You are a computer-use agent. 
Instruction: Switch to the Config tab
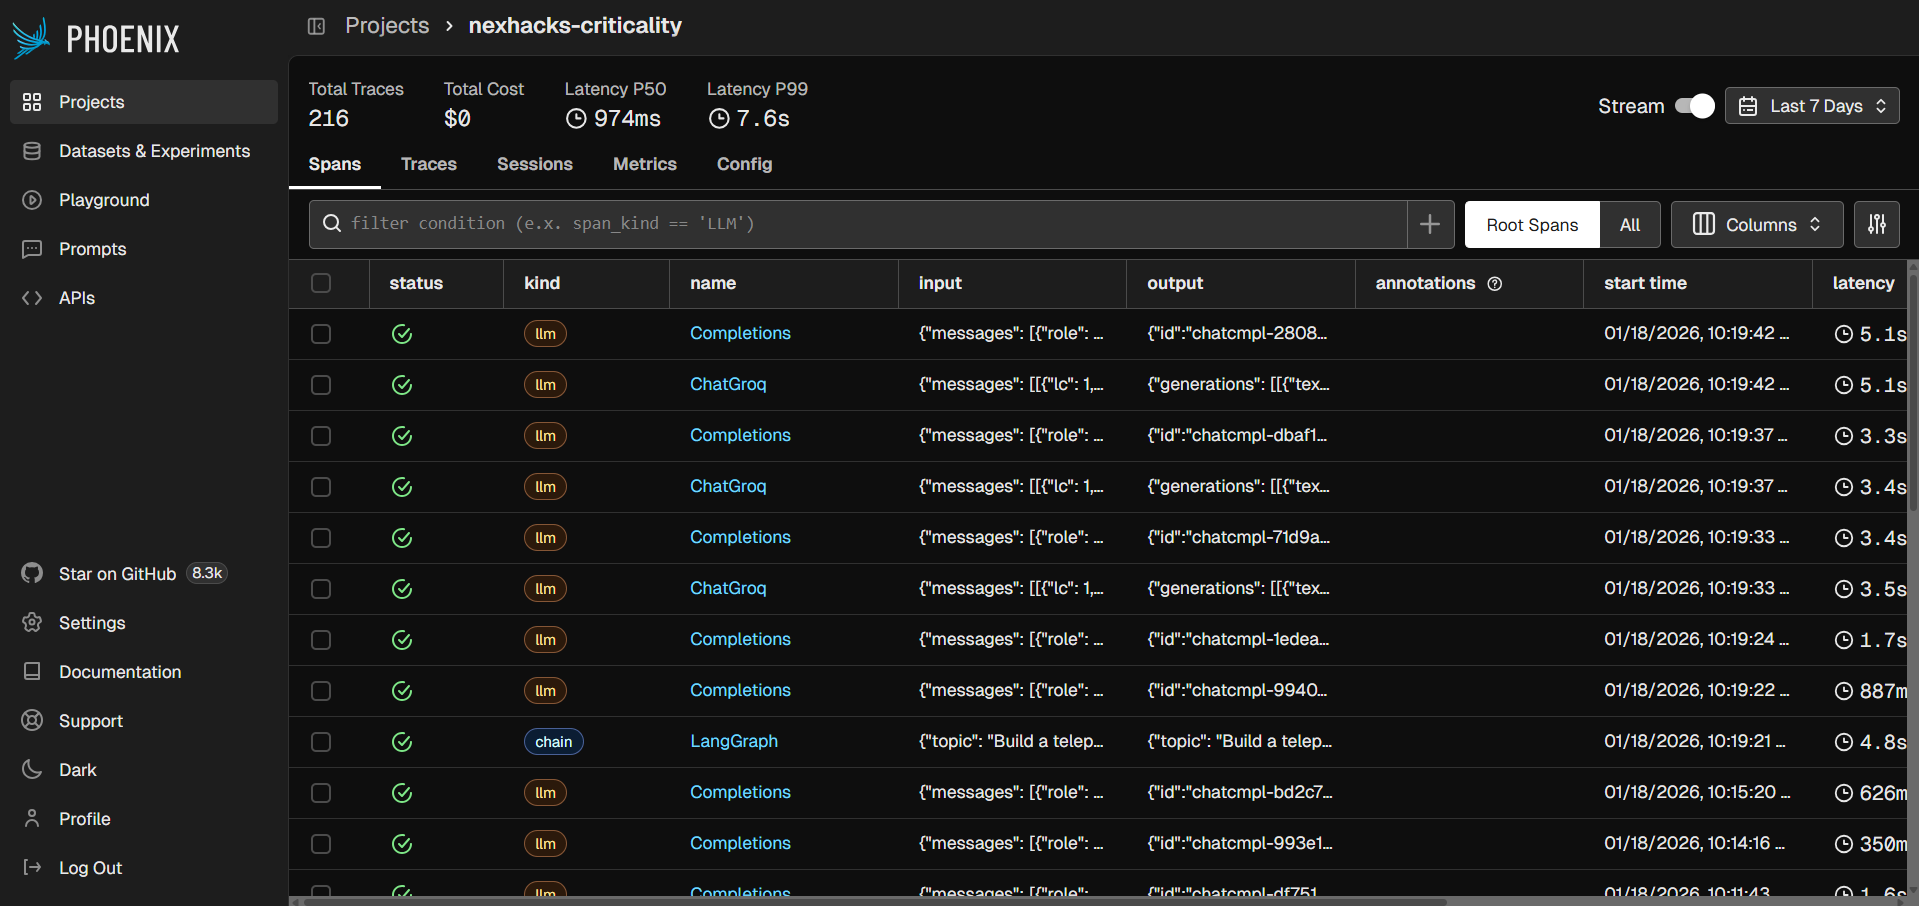745,164
